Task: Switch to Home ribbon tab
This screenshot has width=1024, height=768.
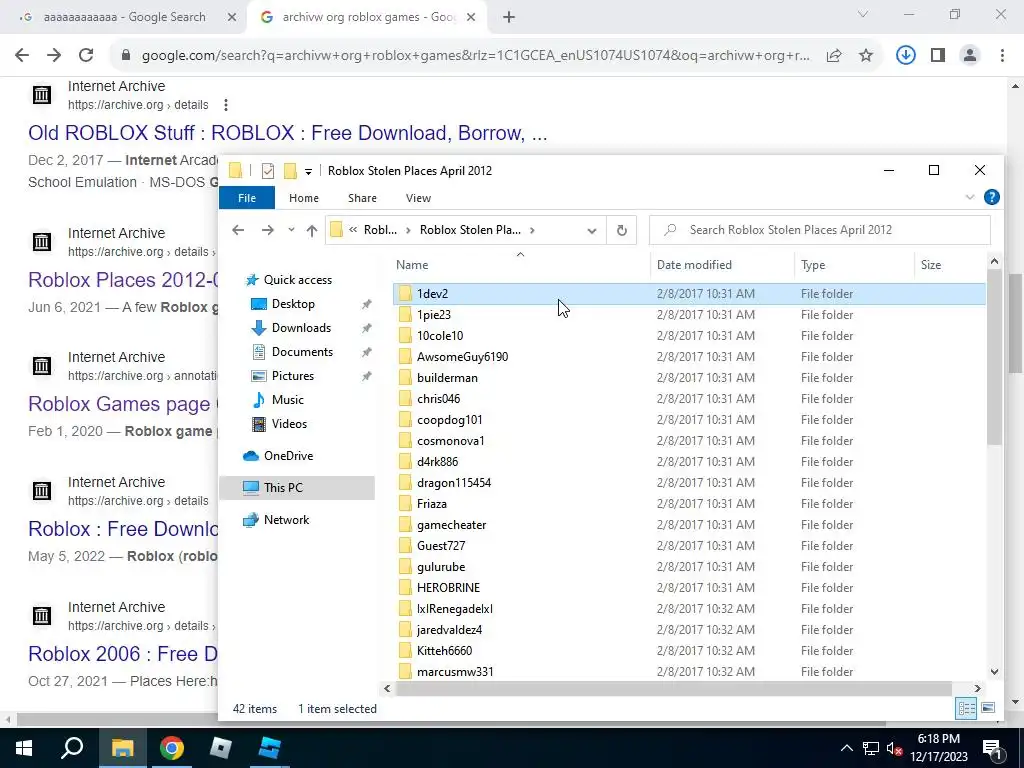Action: 304,198
